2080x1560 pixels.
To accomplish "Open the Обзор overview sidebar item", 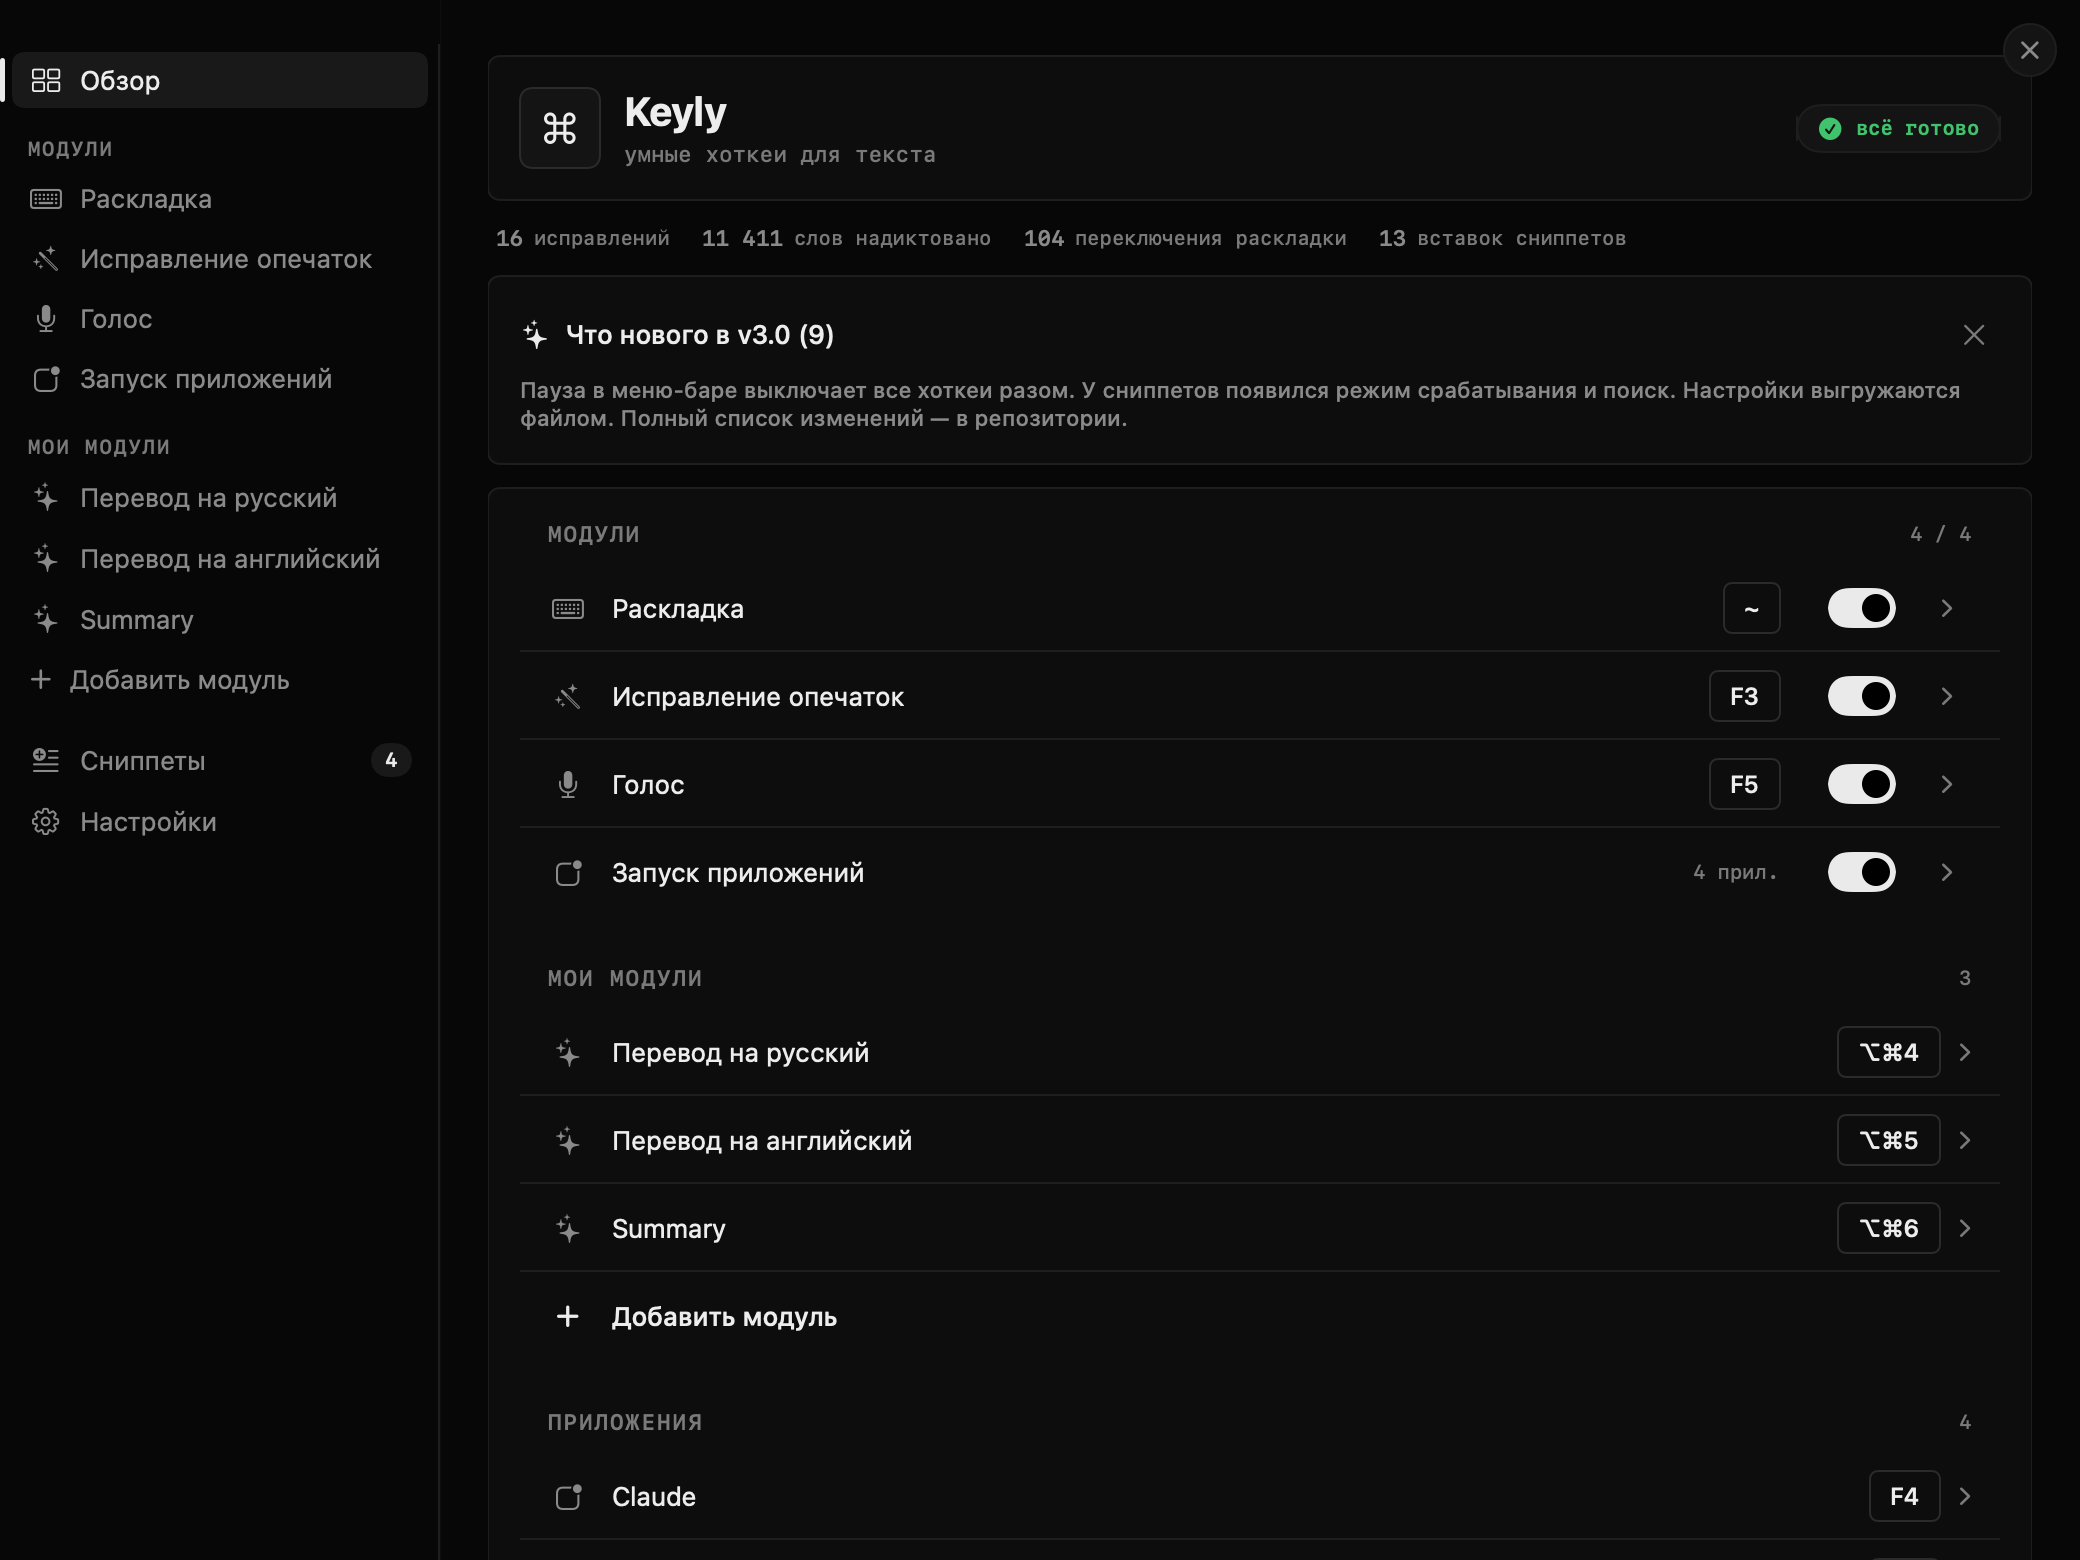I will coord(220,80).
